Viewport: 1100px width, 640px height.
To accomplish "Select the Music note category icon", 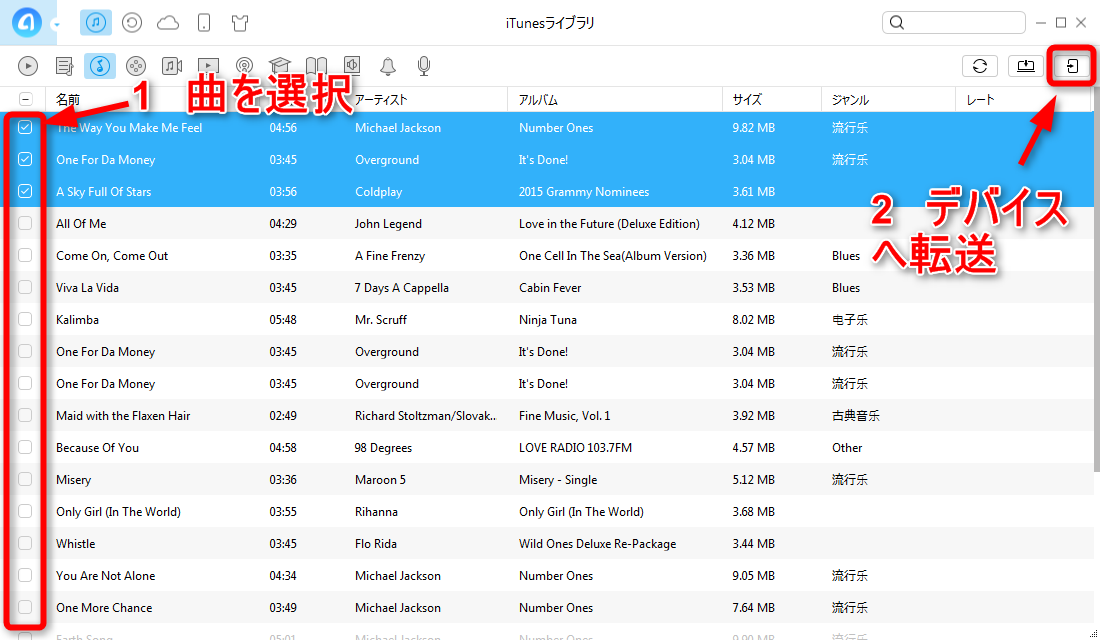I will click(x=100, y=66).
